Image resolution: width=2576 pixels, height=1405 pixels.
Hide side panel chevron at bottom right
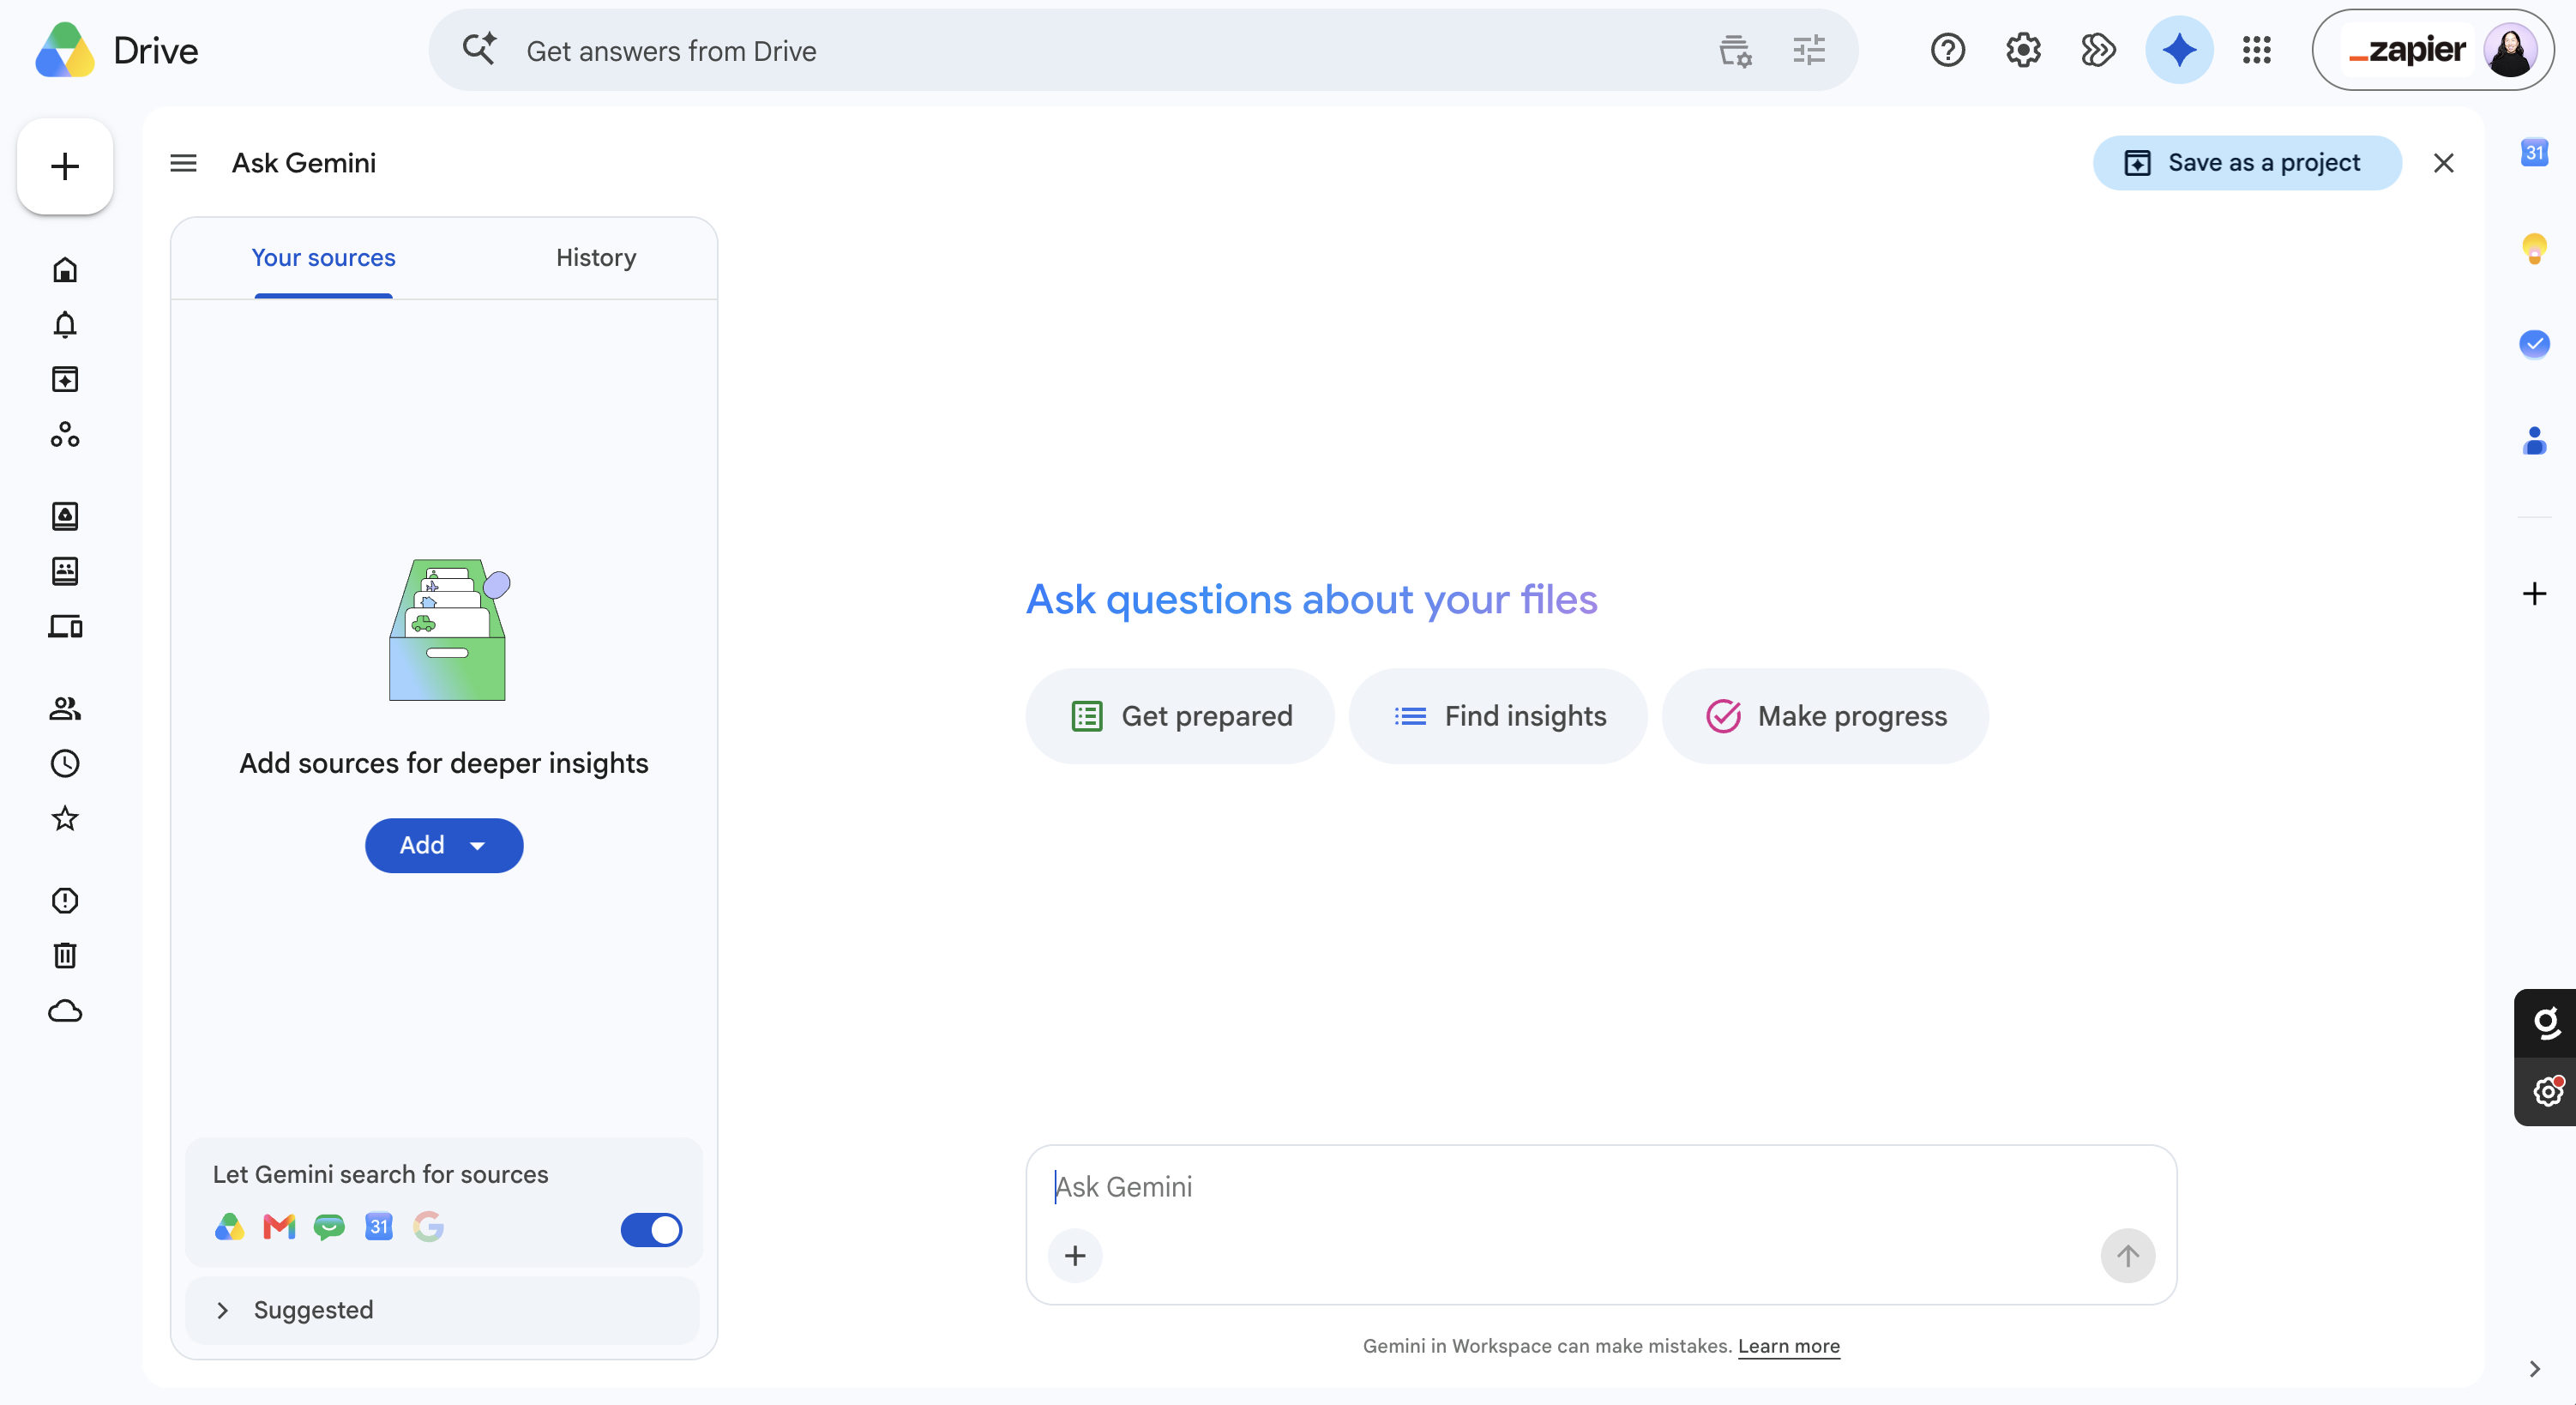click(2534, 1369)
